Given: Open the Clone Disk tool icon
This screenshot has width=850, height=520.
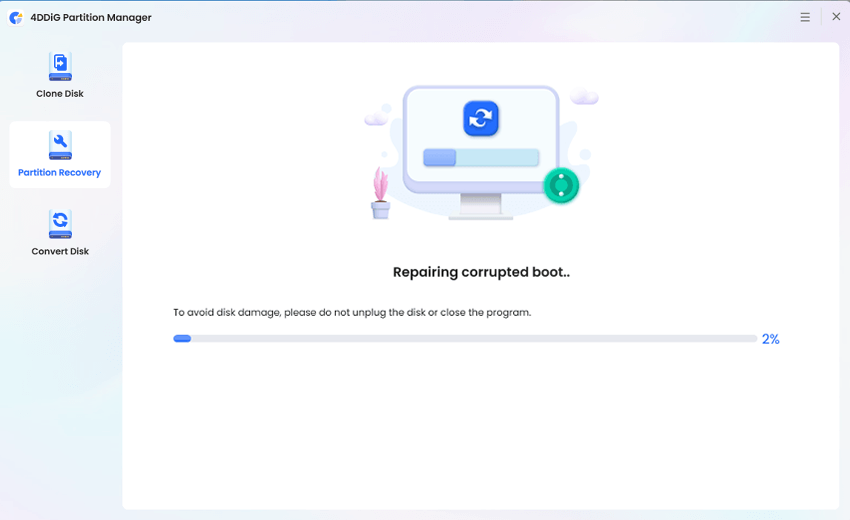Looking at the screenshot, I should 60,67.
